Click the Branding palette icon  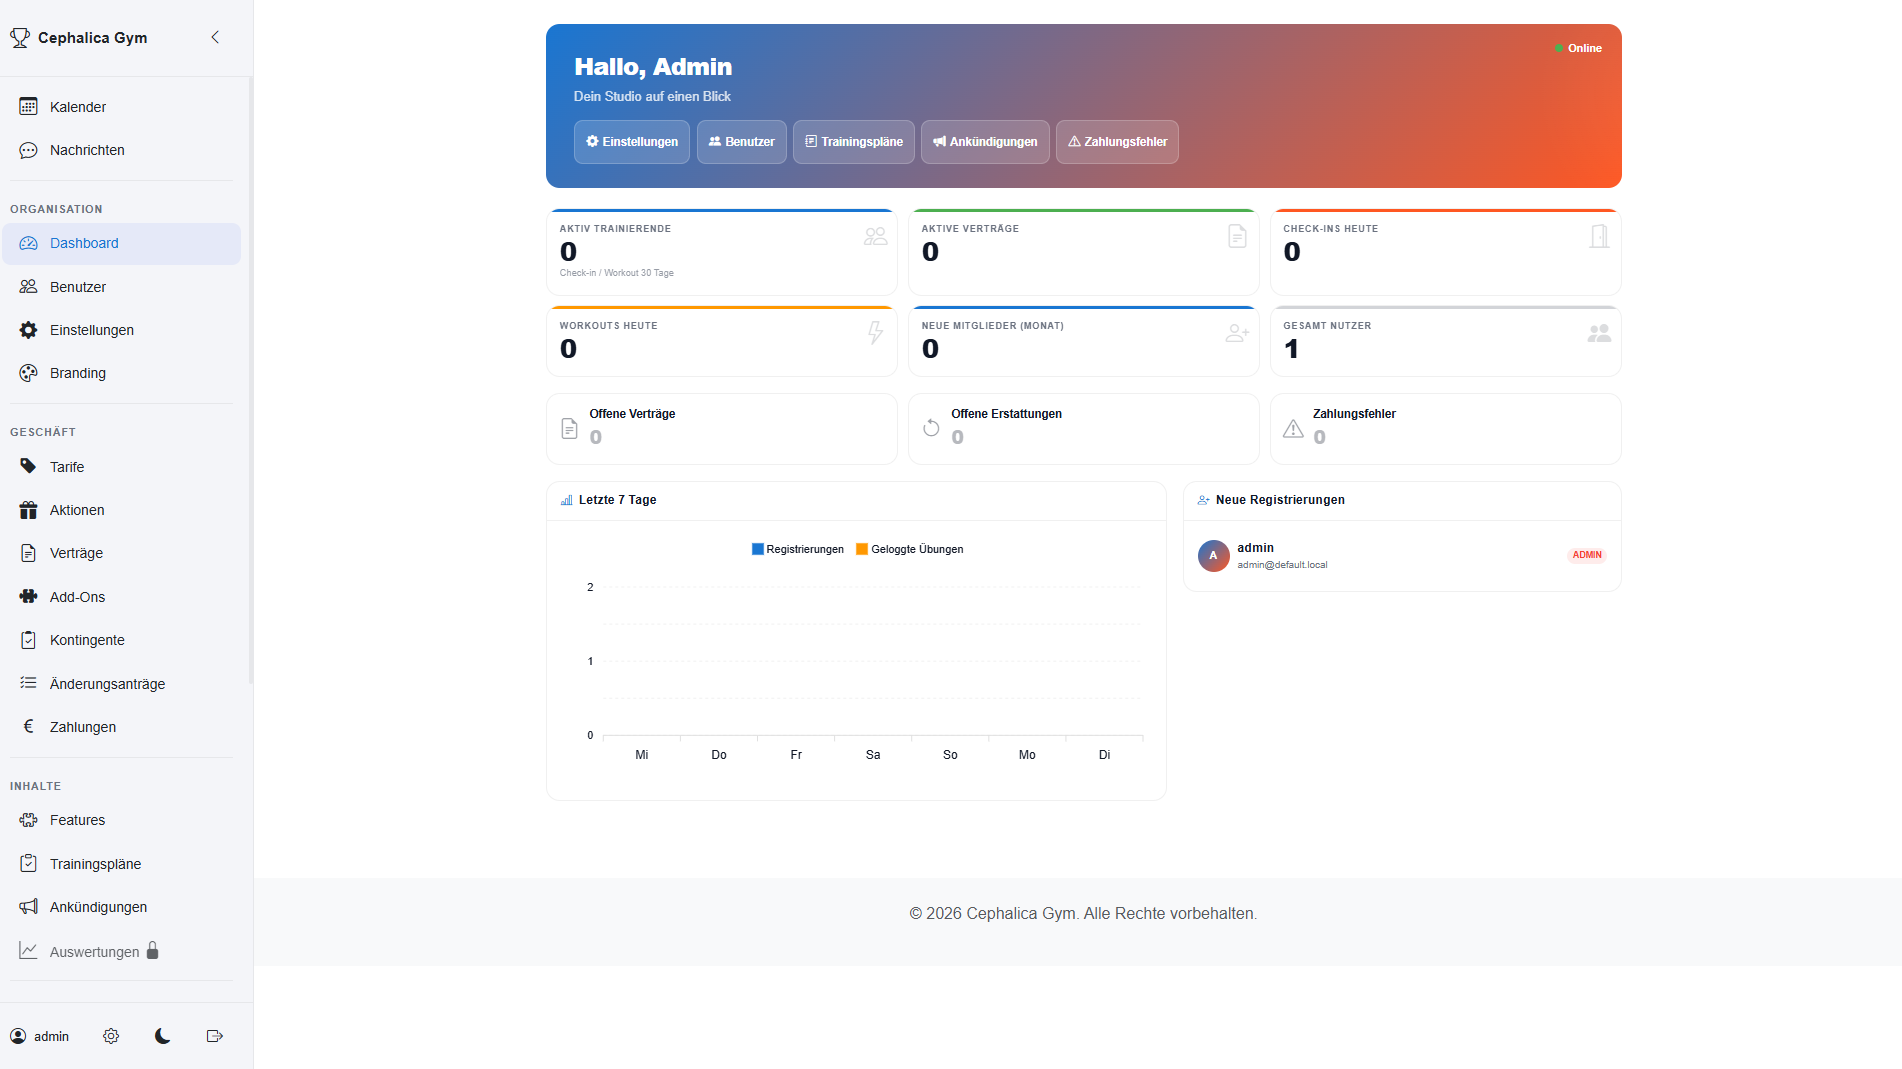(28, 373)
